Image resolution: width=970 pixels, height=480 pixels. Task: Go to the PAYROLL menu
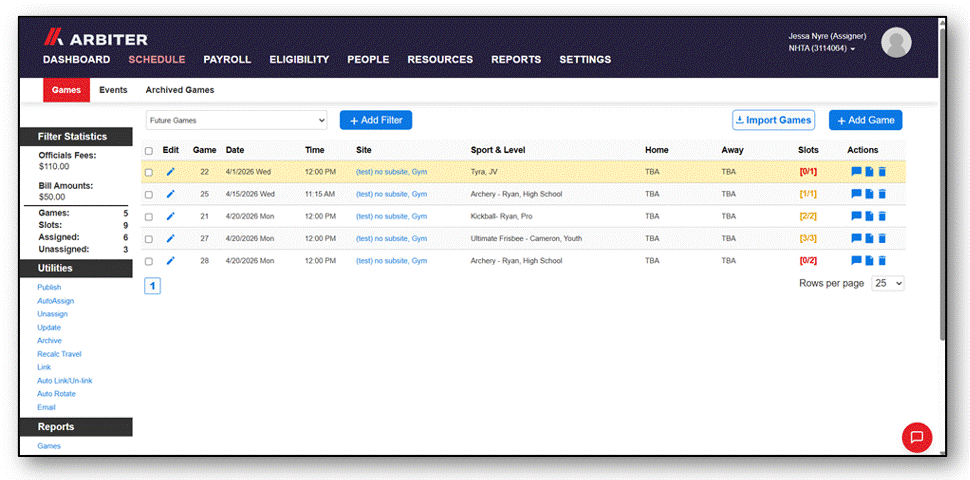click(x=227, y=60)
